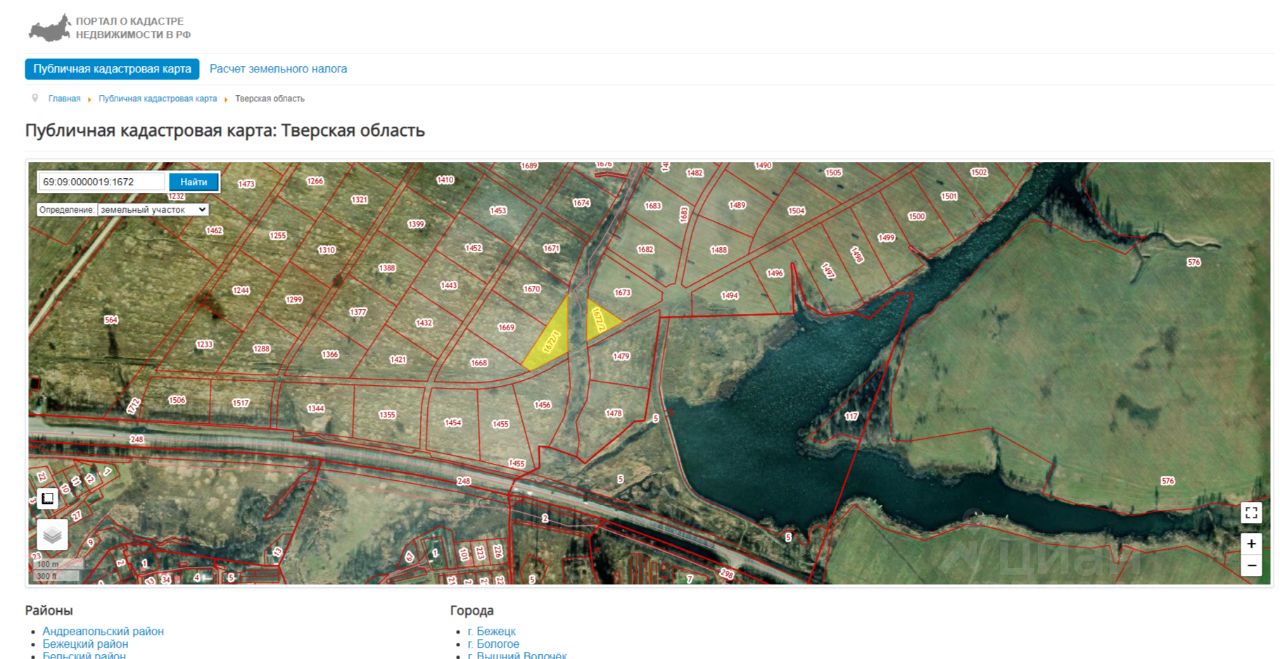Click the breadcrumb location pin icon
1280x659 pixels.
click(35, 99)
